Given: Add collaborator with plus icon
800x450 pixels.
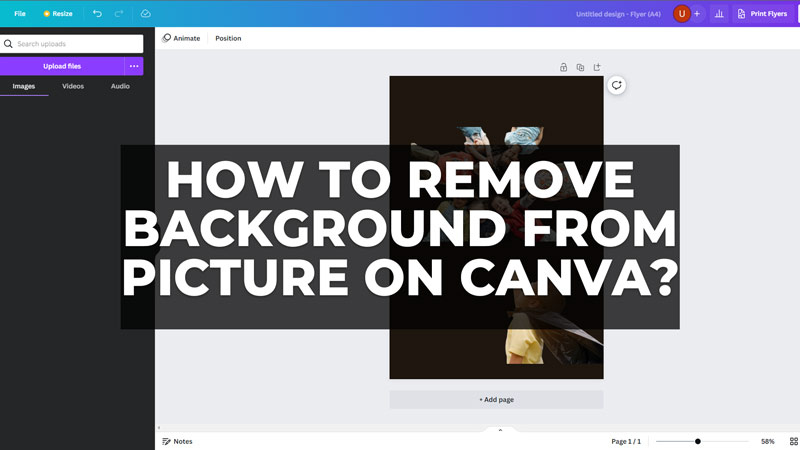Looking at the screenshot, I should point(697,14).
